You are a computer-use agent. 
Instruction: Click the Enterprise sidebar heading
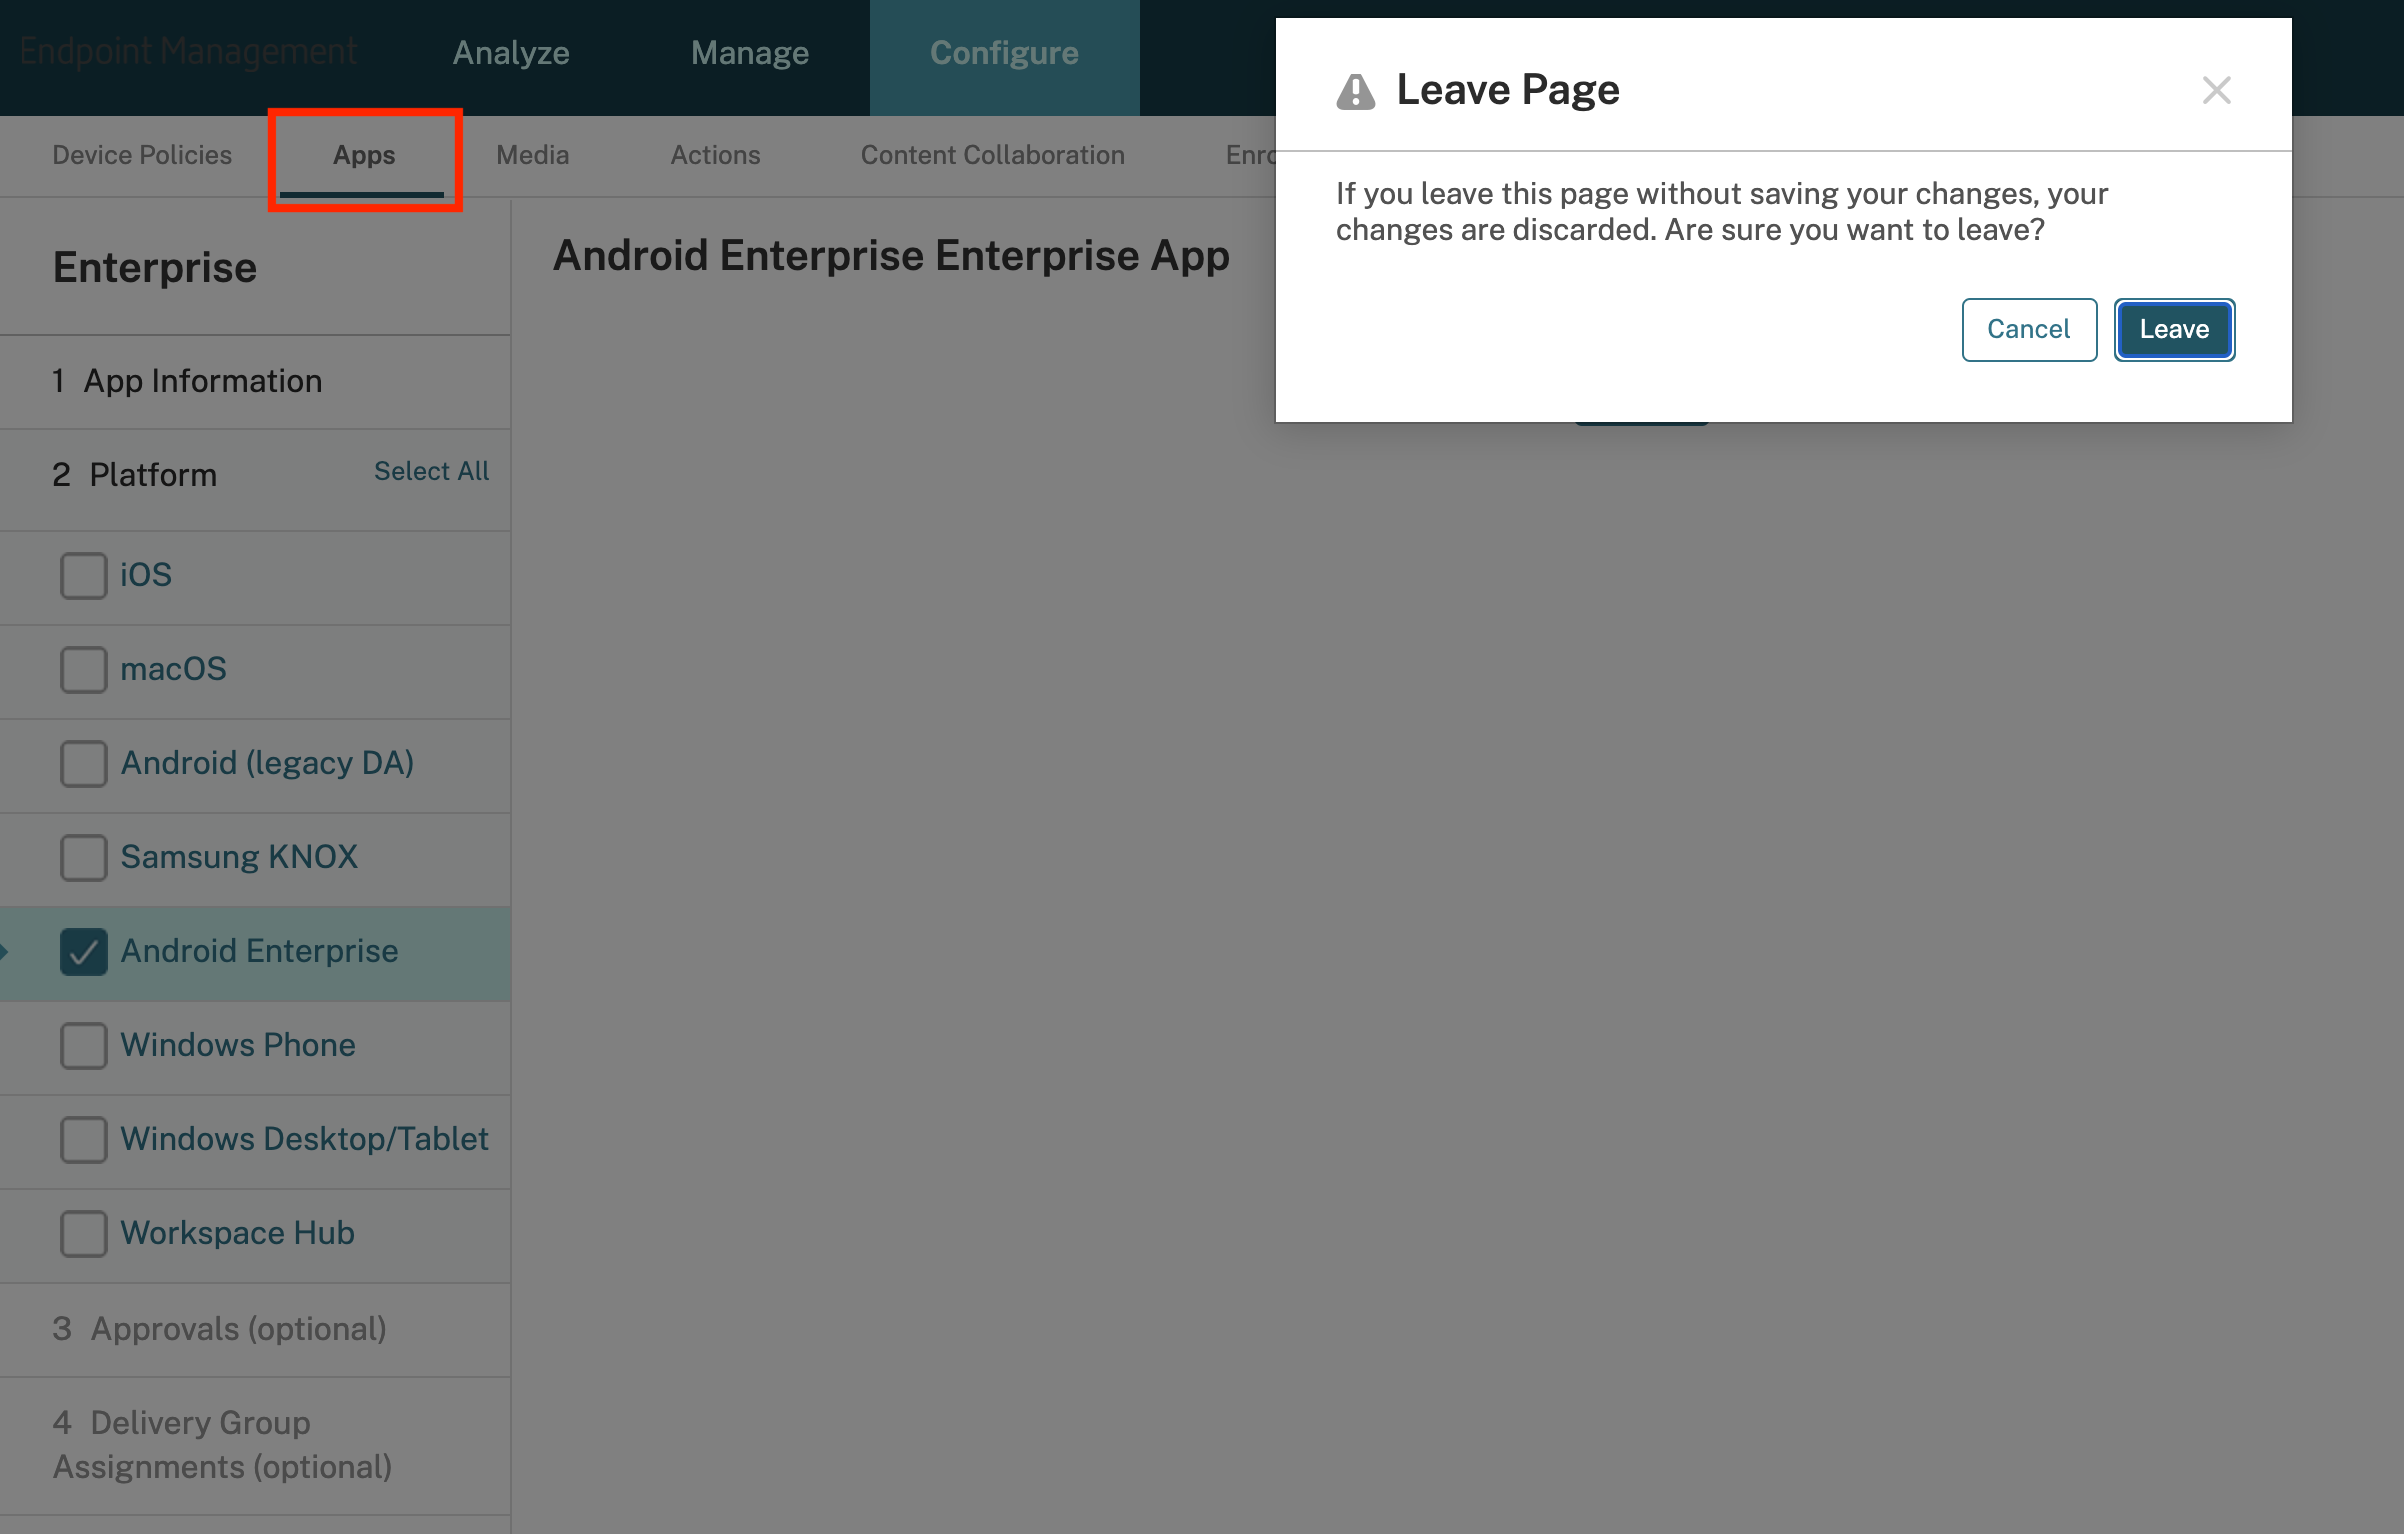coord(155,268)
